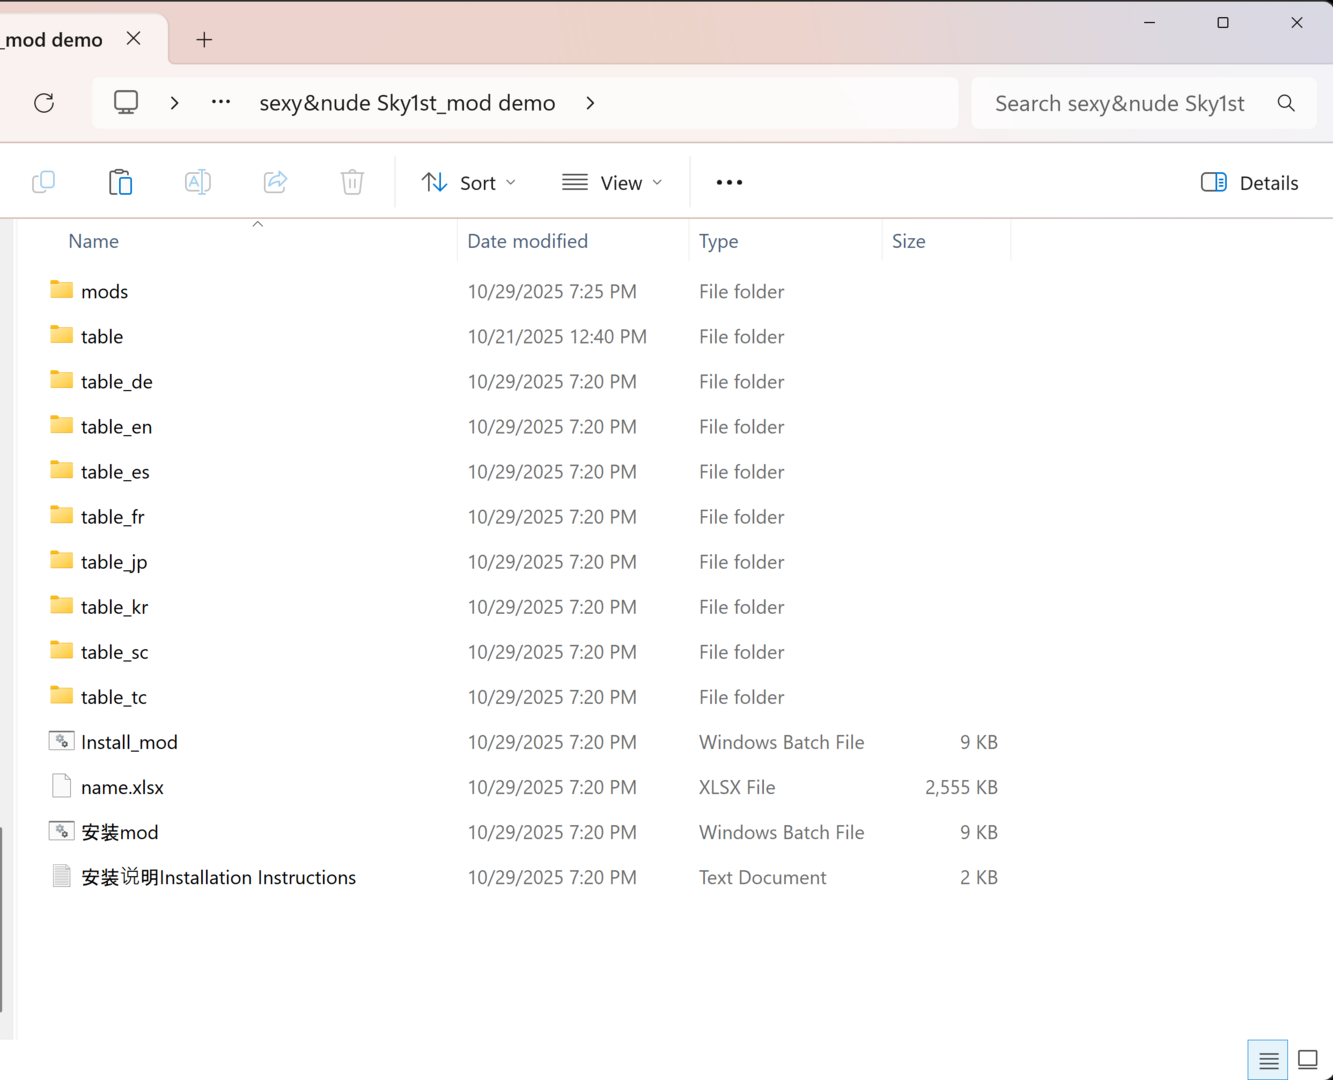Image resolution: width=1333 pixels, height=1080 pixels.
Task: Click the Search sexy&nude Sky1st field
Action: (x=1120, y=103)
